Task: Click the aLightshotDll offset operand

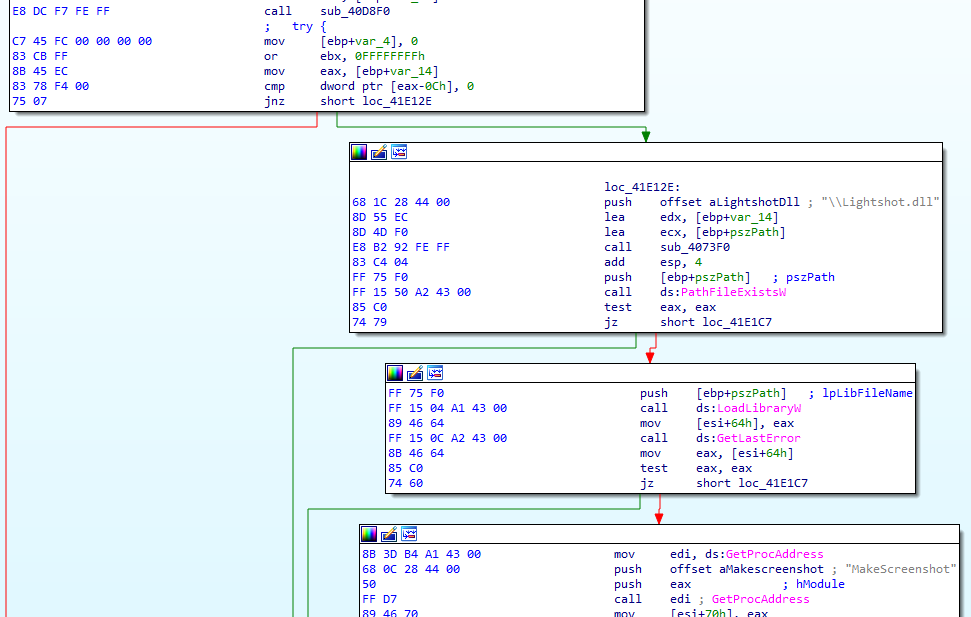Action: pyautogui.click(x=754, y=202)
